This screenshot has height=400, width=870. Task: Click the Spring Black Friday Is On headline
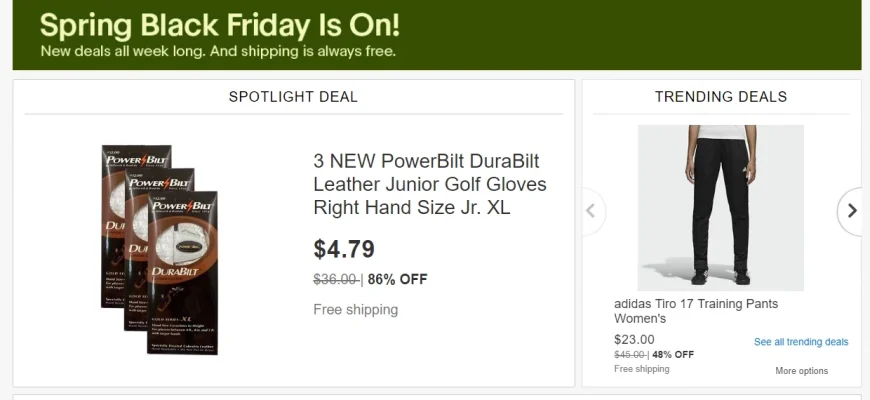[220, 24]
